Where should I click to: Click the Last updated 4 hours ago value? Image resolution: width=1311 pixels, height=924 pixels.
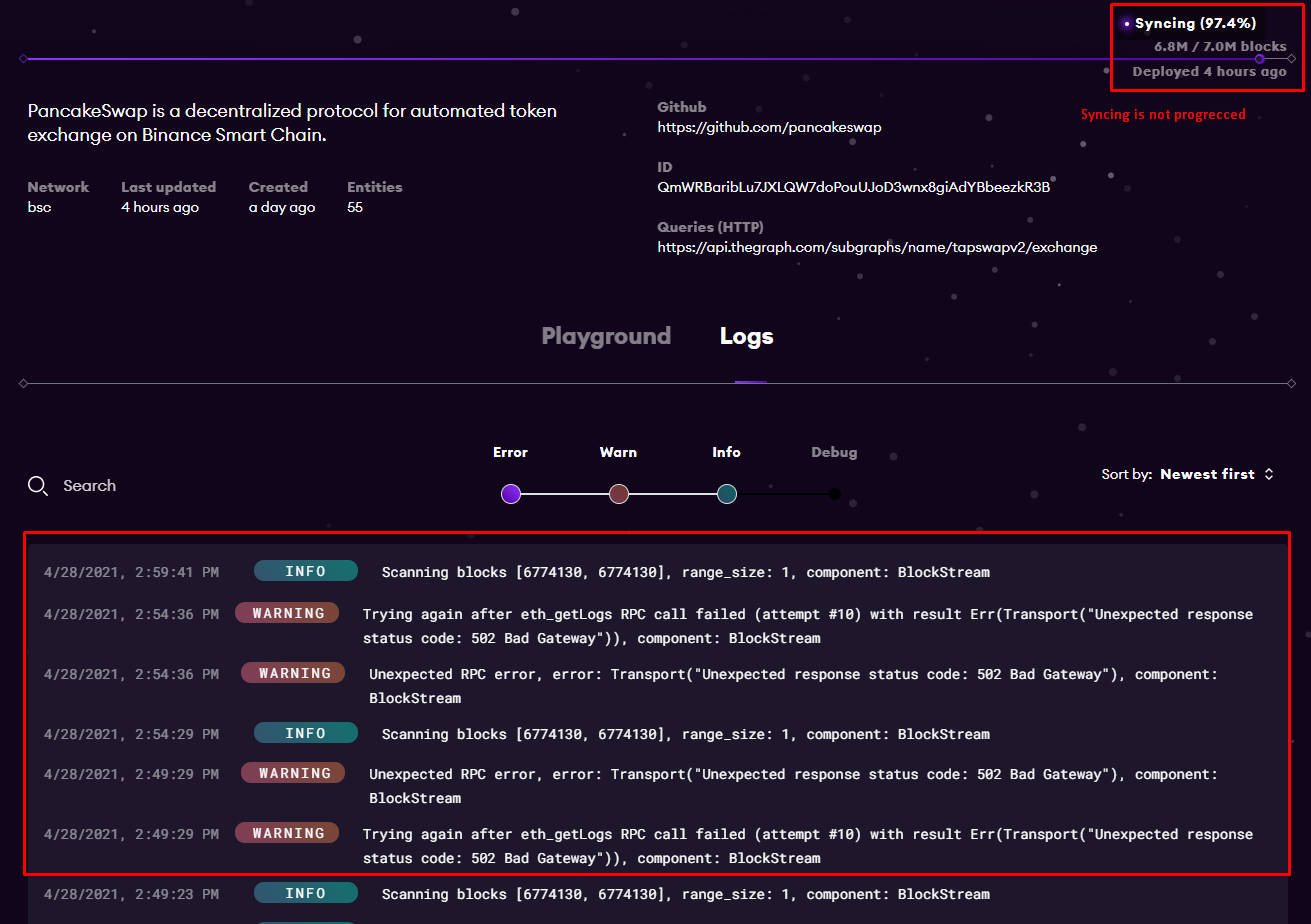coord(160,207)
